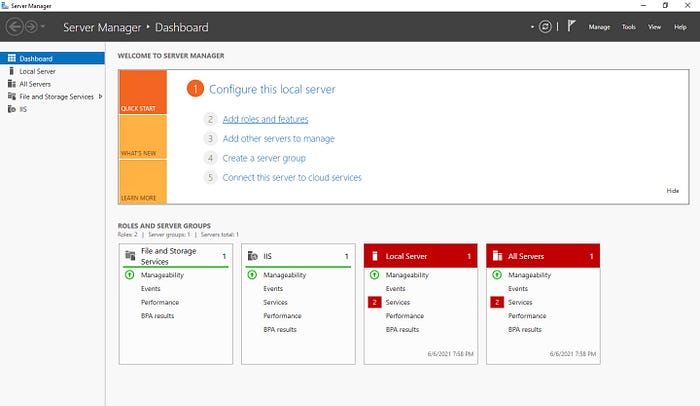The image size is (700, 406).
Task: Click the back navigation arrow
Action: click(x=14, y=27)
